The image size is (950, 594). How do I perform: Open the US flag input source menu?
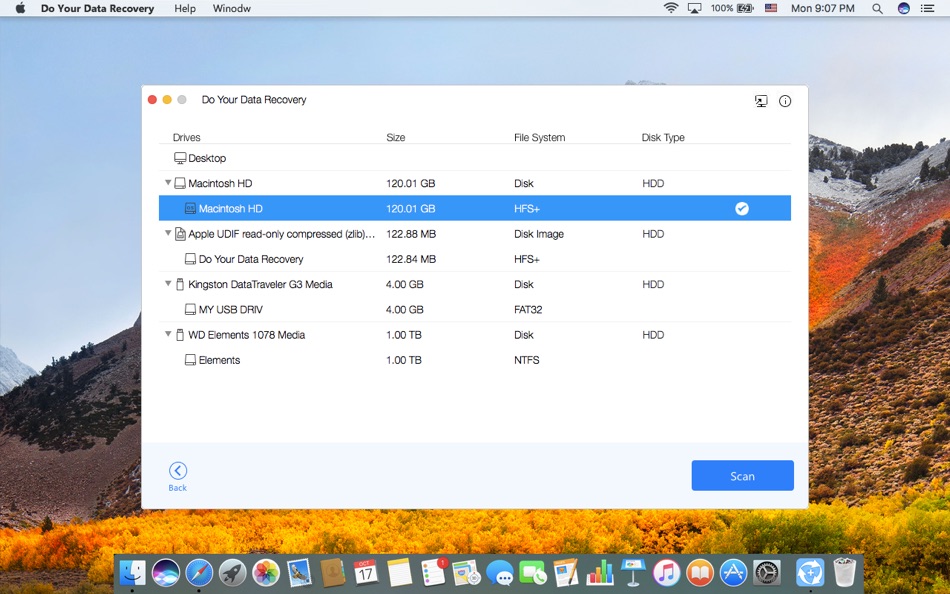click(771, 8)
